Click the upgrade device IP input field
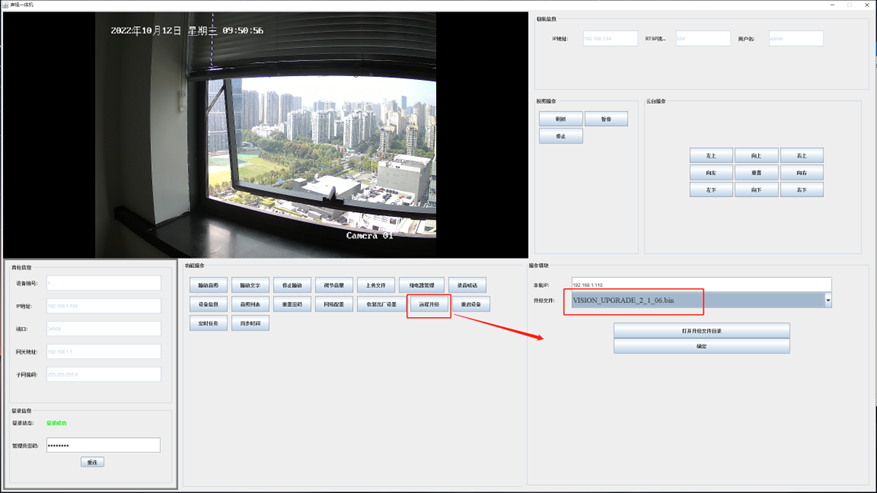Image resolution: width=877 pixels, height=493 pixels. (700, 285)
